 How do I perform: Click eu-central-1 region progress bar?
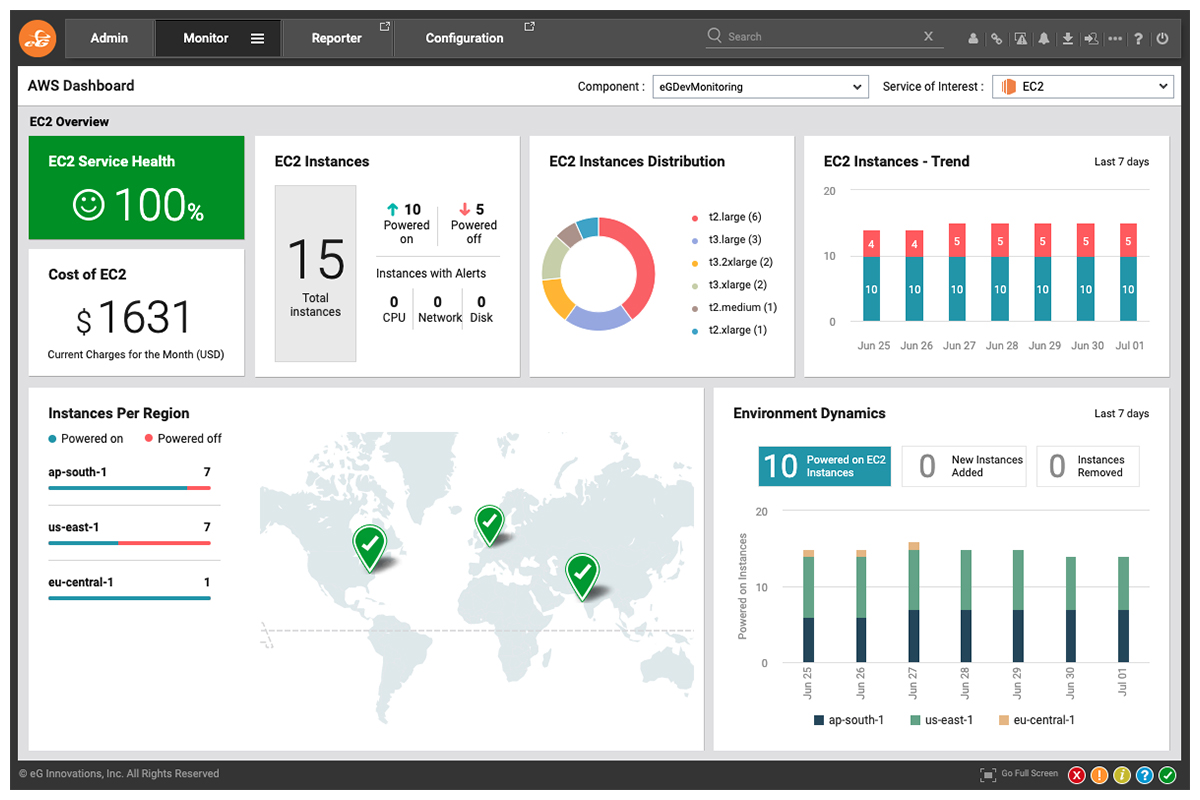pos(129,598)
